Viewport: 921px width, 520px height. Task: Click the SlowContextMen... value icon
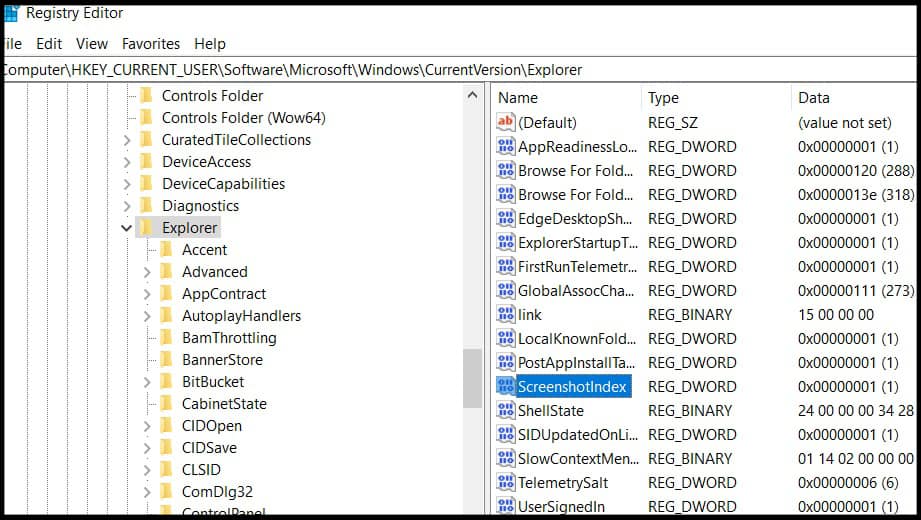click(505, 458)
